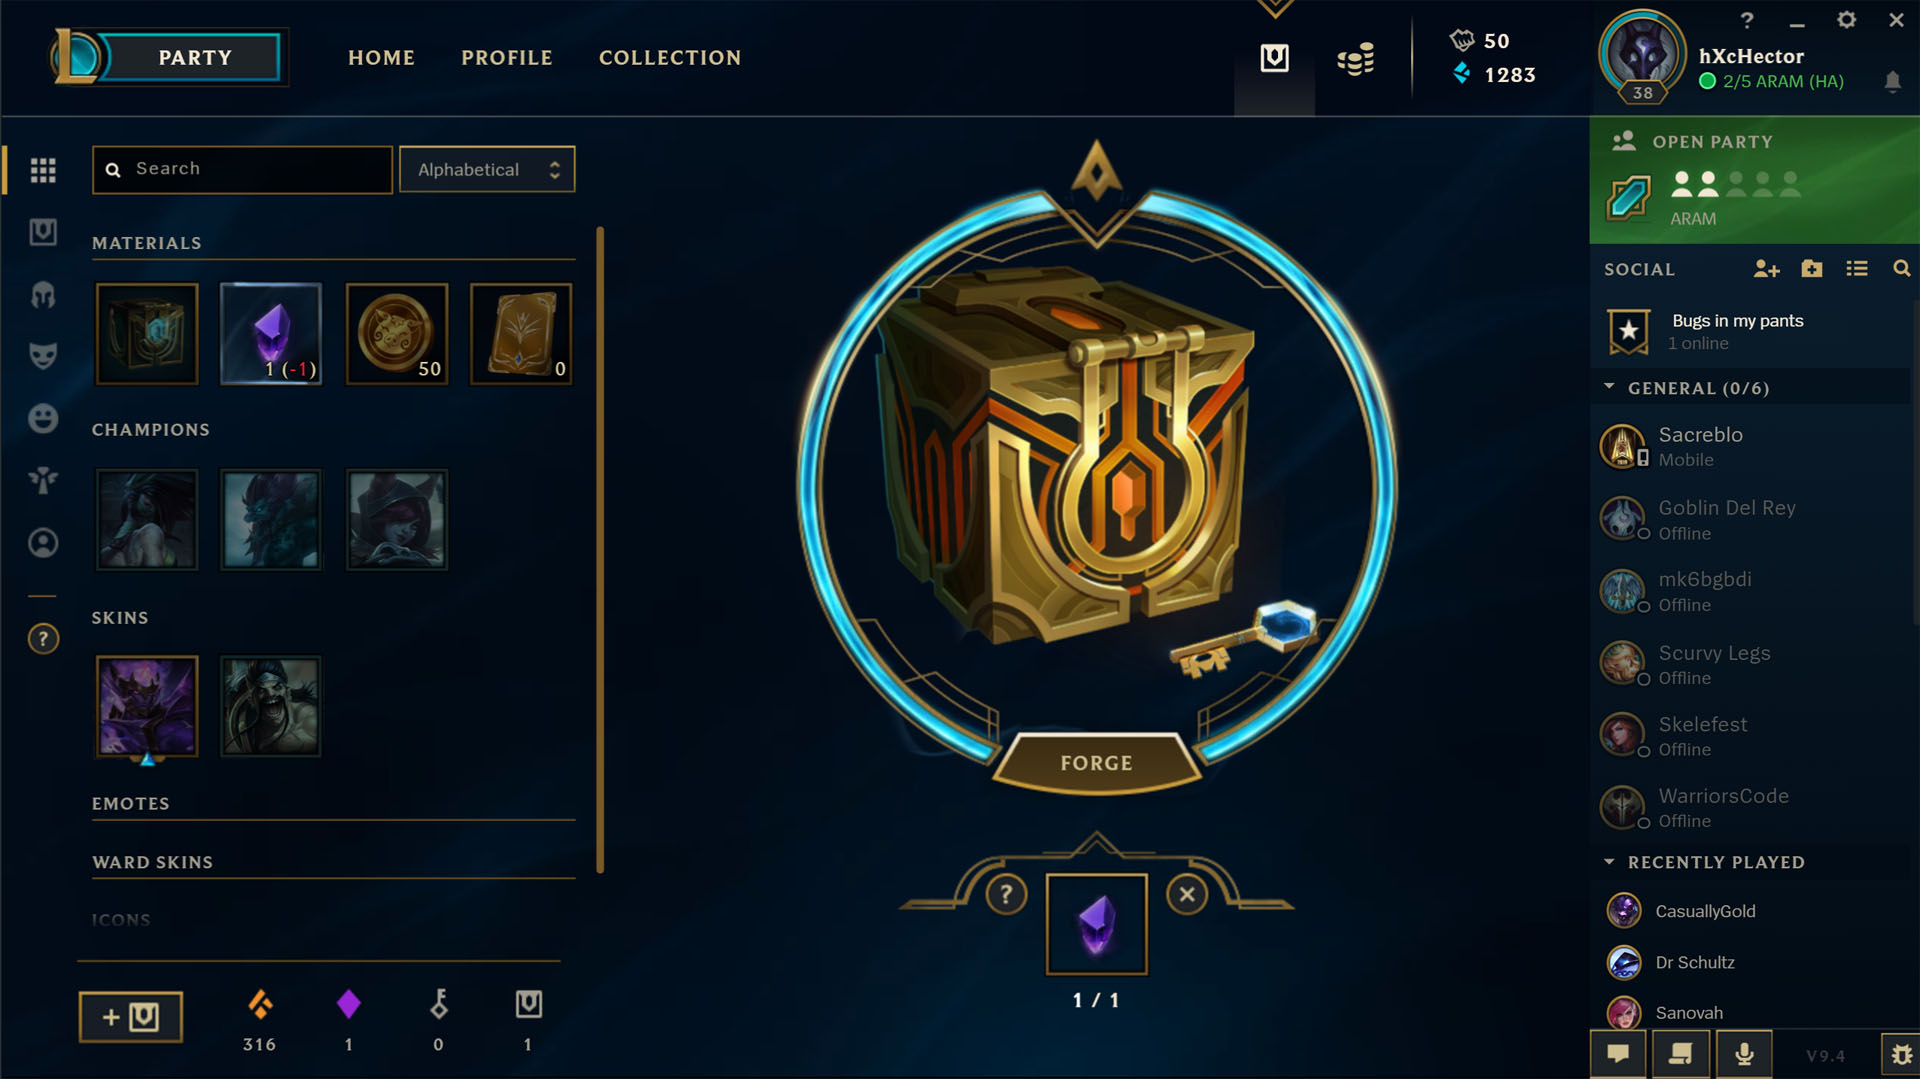Open the notifications bell icon
1920x1079 pixels.
pyautogui.click(x=1892, y=81)
